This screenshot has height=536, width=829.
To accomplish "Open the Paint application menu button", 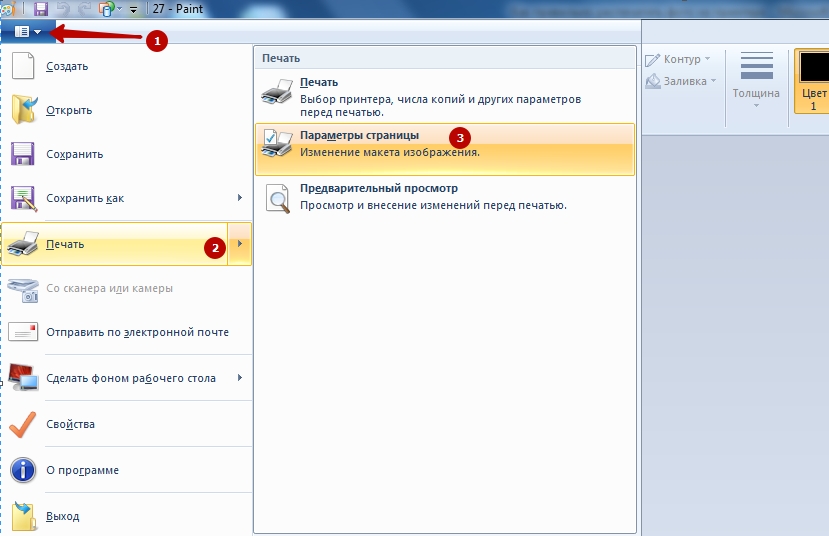I will click(x=27, y=32).
